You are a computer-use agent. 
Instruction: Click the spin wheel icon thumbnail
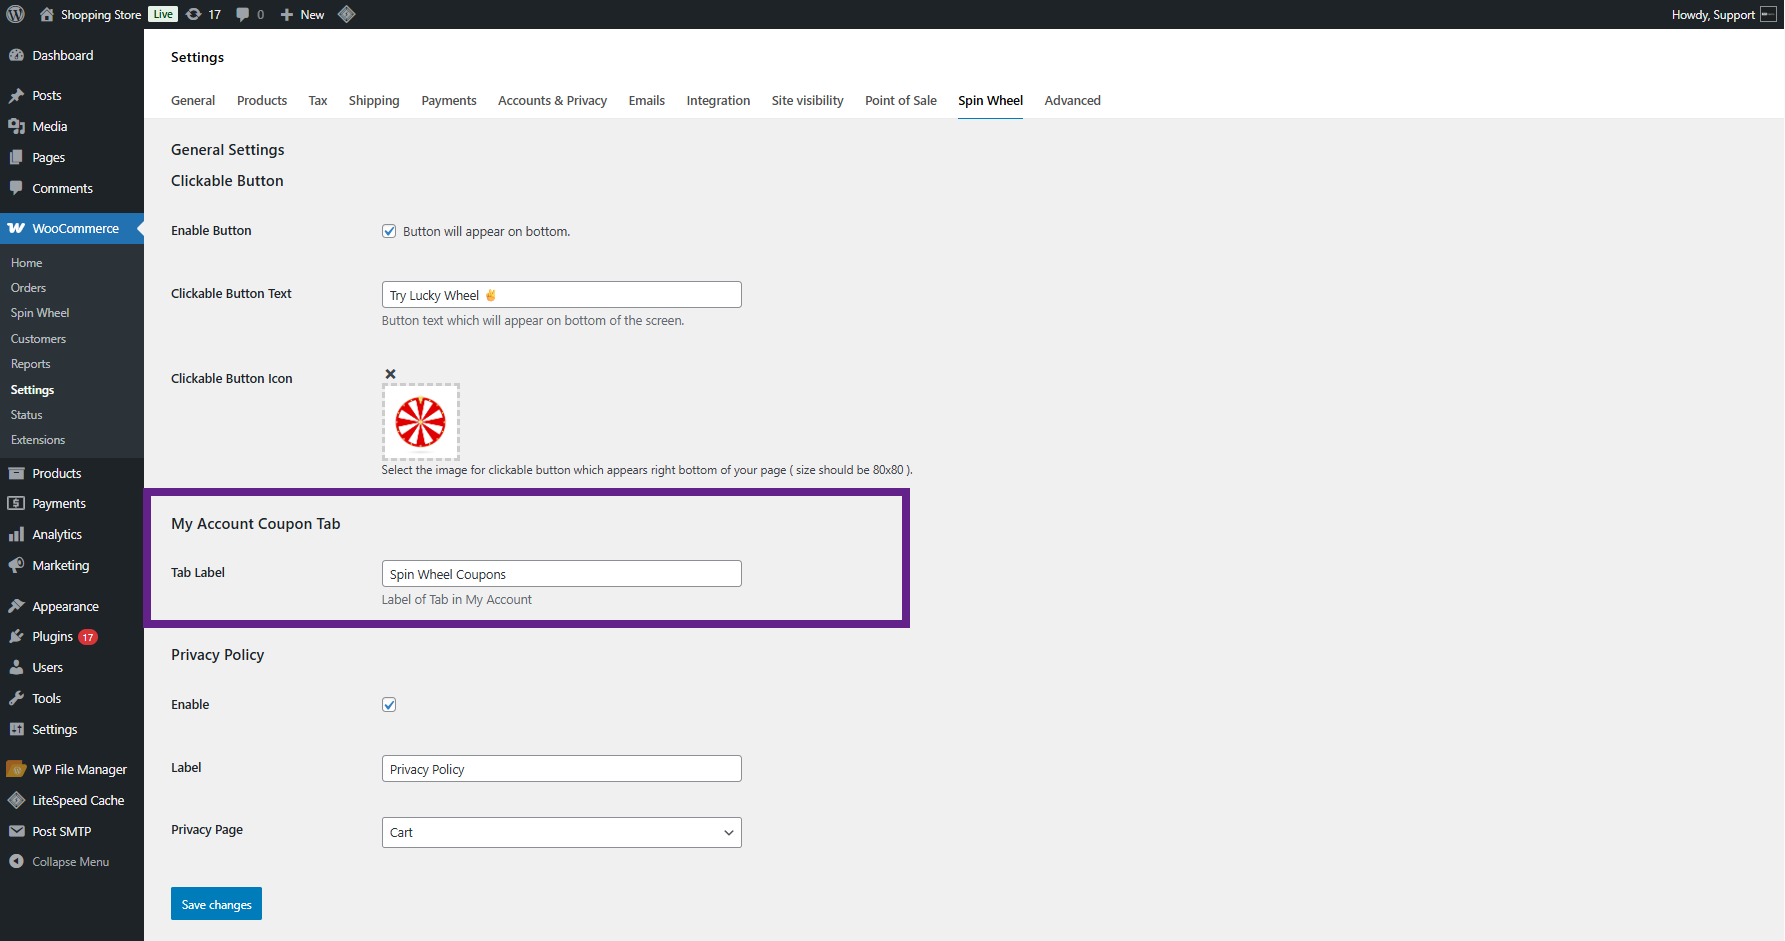(x=421, y=422)
